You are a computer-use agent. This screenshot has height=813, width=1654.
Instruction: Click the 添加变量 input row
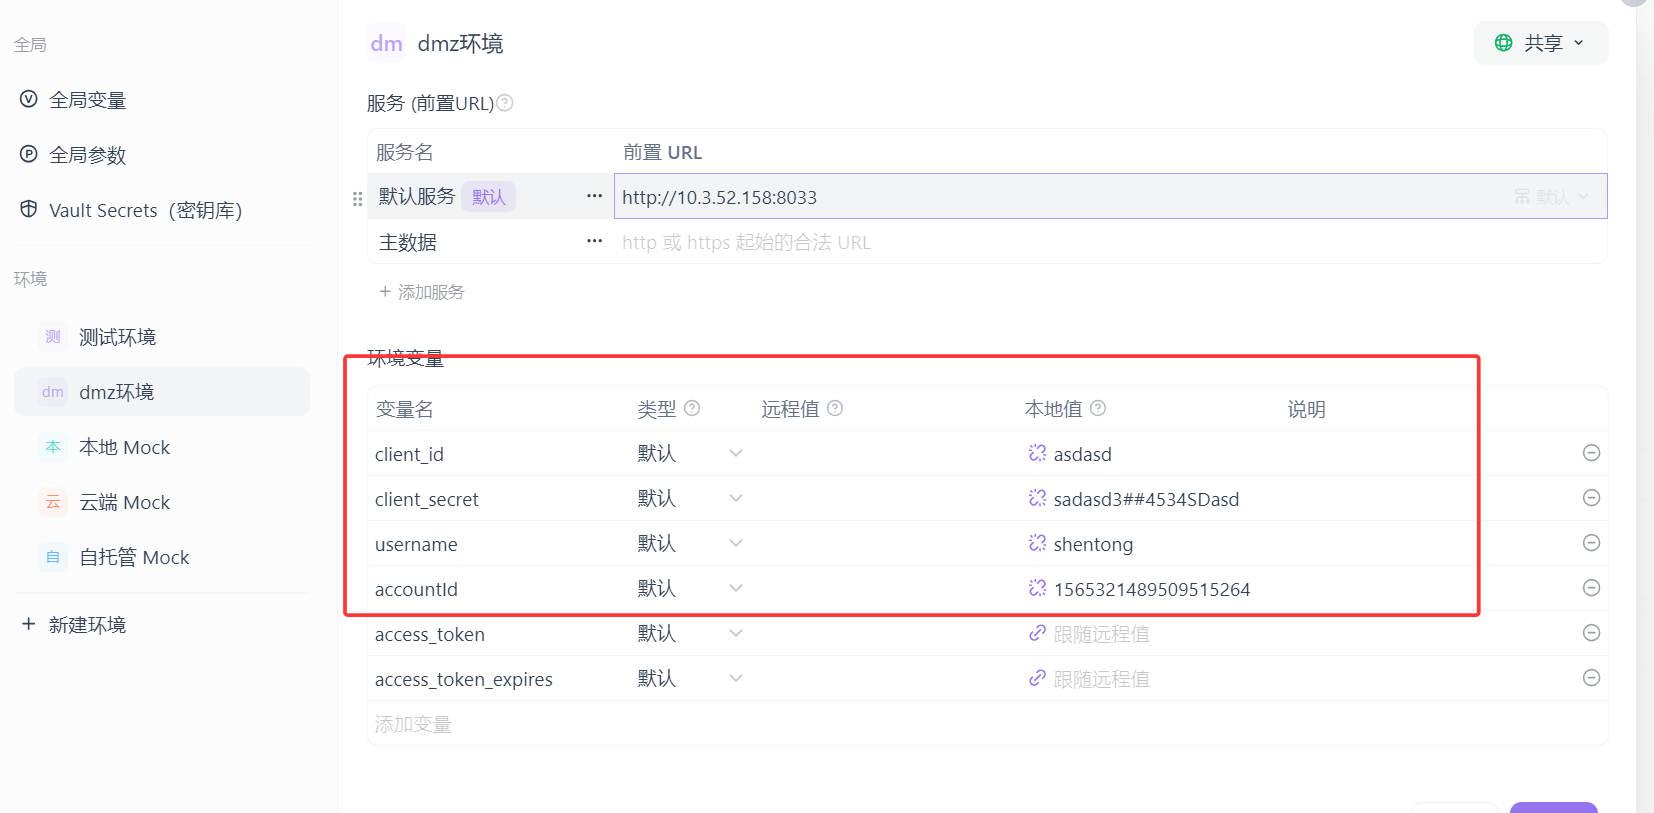987,724
